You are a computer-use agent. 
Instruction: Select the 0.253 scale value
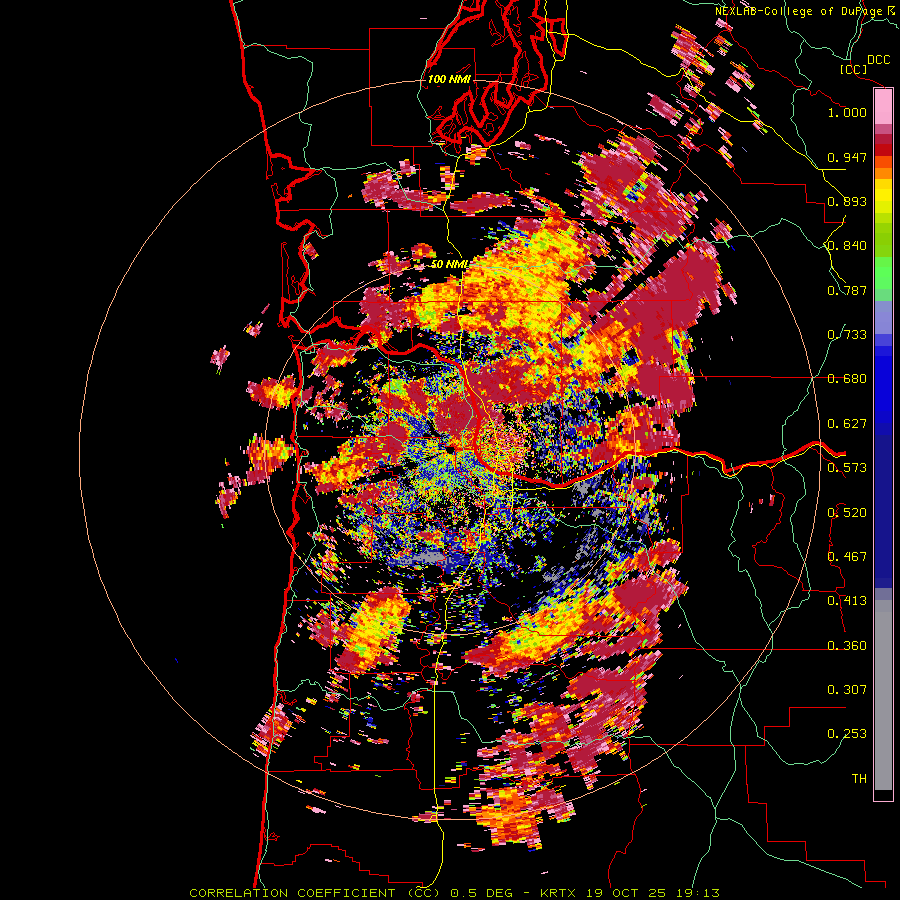(x=847, y=734)
